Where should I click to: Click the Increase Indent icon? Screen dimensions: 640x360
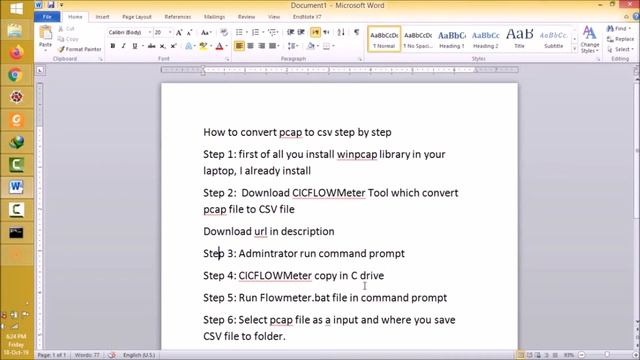[x=301, y=32]
